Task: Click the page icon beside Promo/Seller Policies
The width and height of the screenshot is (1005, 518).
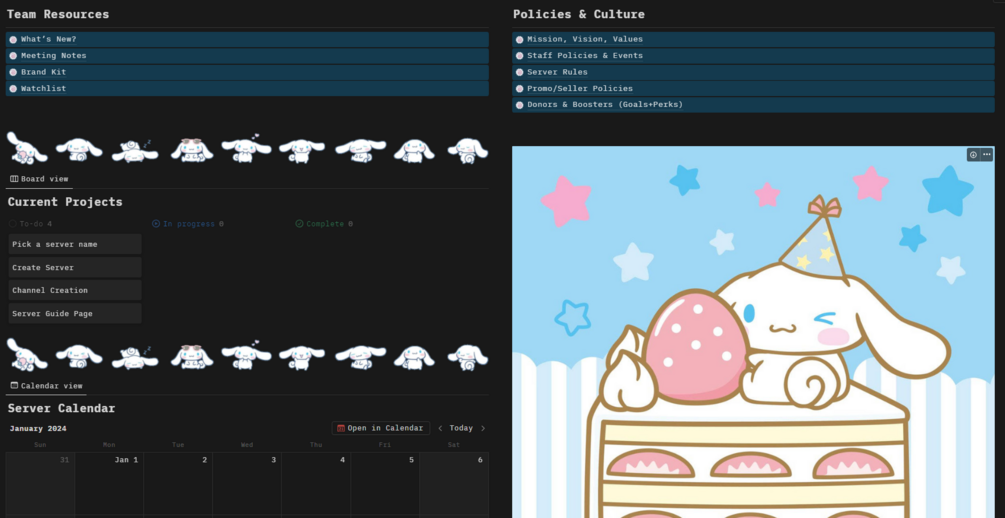Action: click(520, 88)
